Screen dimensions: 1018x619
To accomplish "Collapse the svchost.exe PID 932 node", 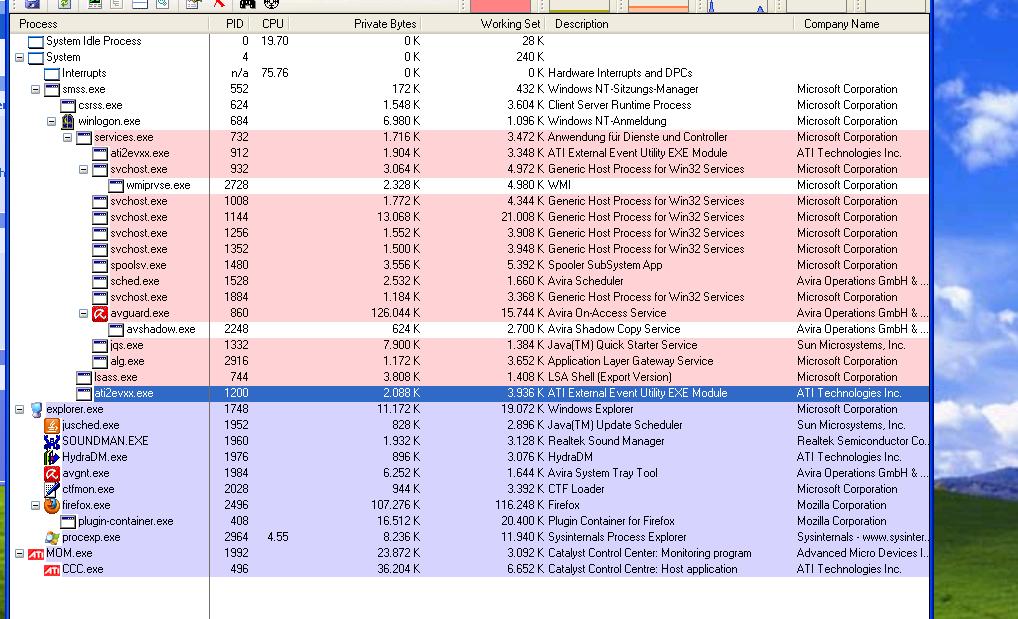I will pyautogui.click(x=83, y=169).
